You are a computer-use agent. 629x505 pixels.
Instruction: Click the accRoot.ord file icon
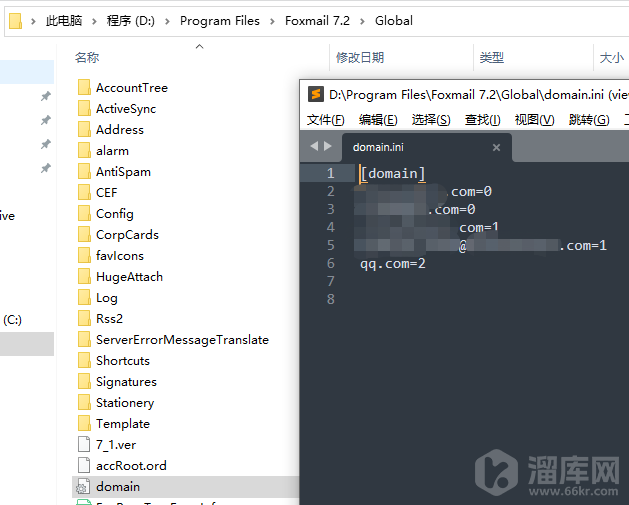pyautogui.click(x=84, y=465)
